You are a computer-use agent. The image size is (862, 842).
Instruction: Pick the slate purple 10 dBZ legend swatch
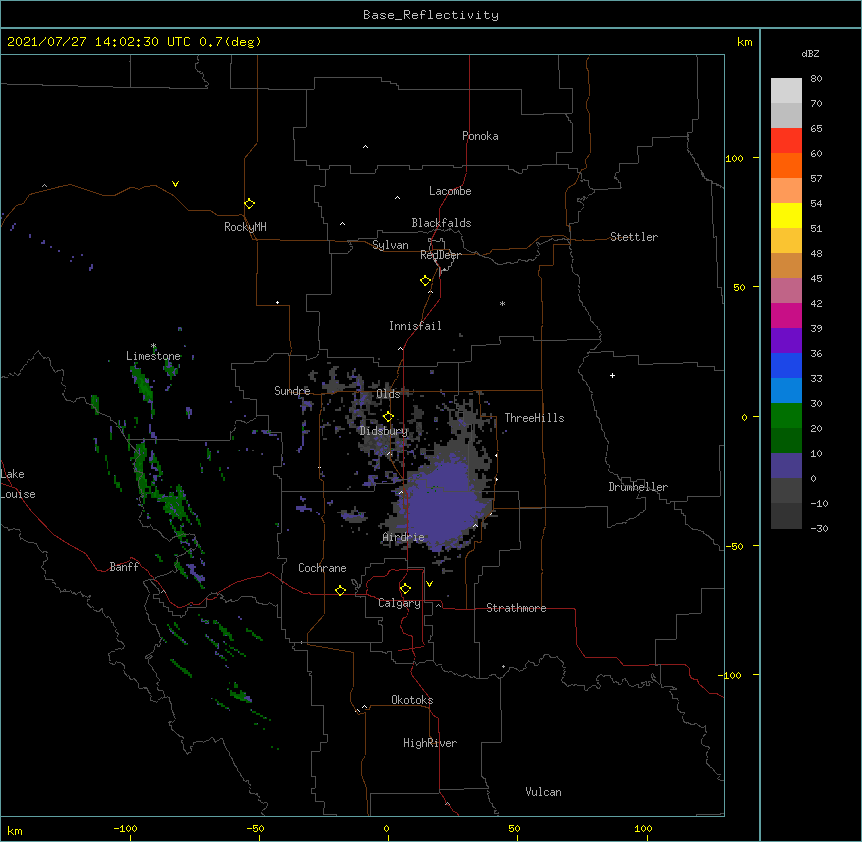pyautogui.click(x=786, y=466)
